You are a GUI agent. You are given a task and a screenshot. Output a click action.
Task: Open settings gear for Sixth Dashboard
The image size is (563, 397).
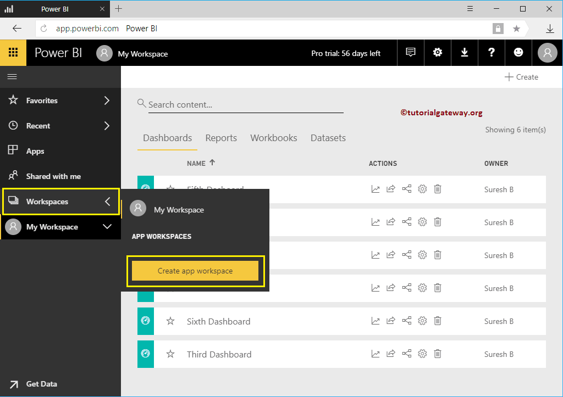click(422, 321)
